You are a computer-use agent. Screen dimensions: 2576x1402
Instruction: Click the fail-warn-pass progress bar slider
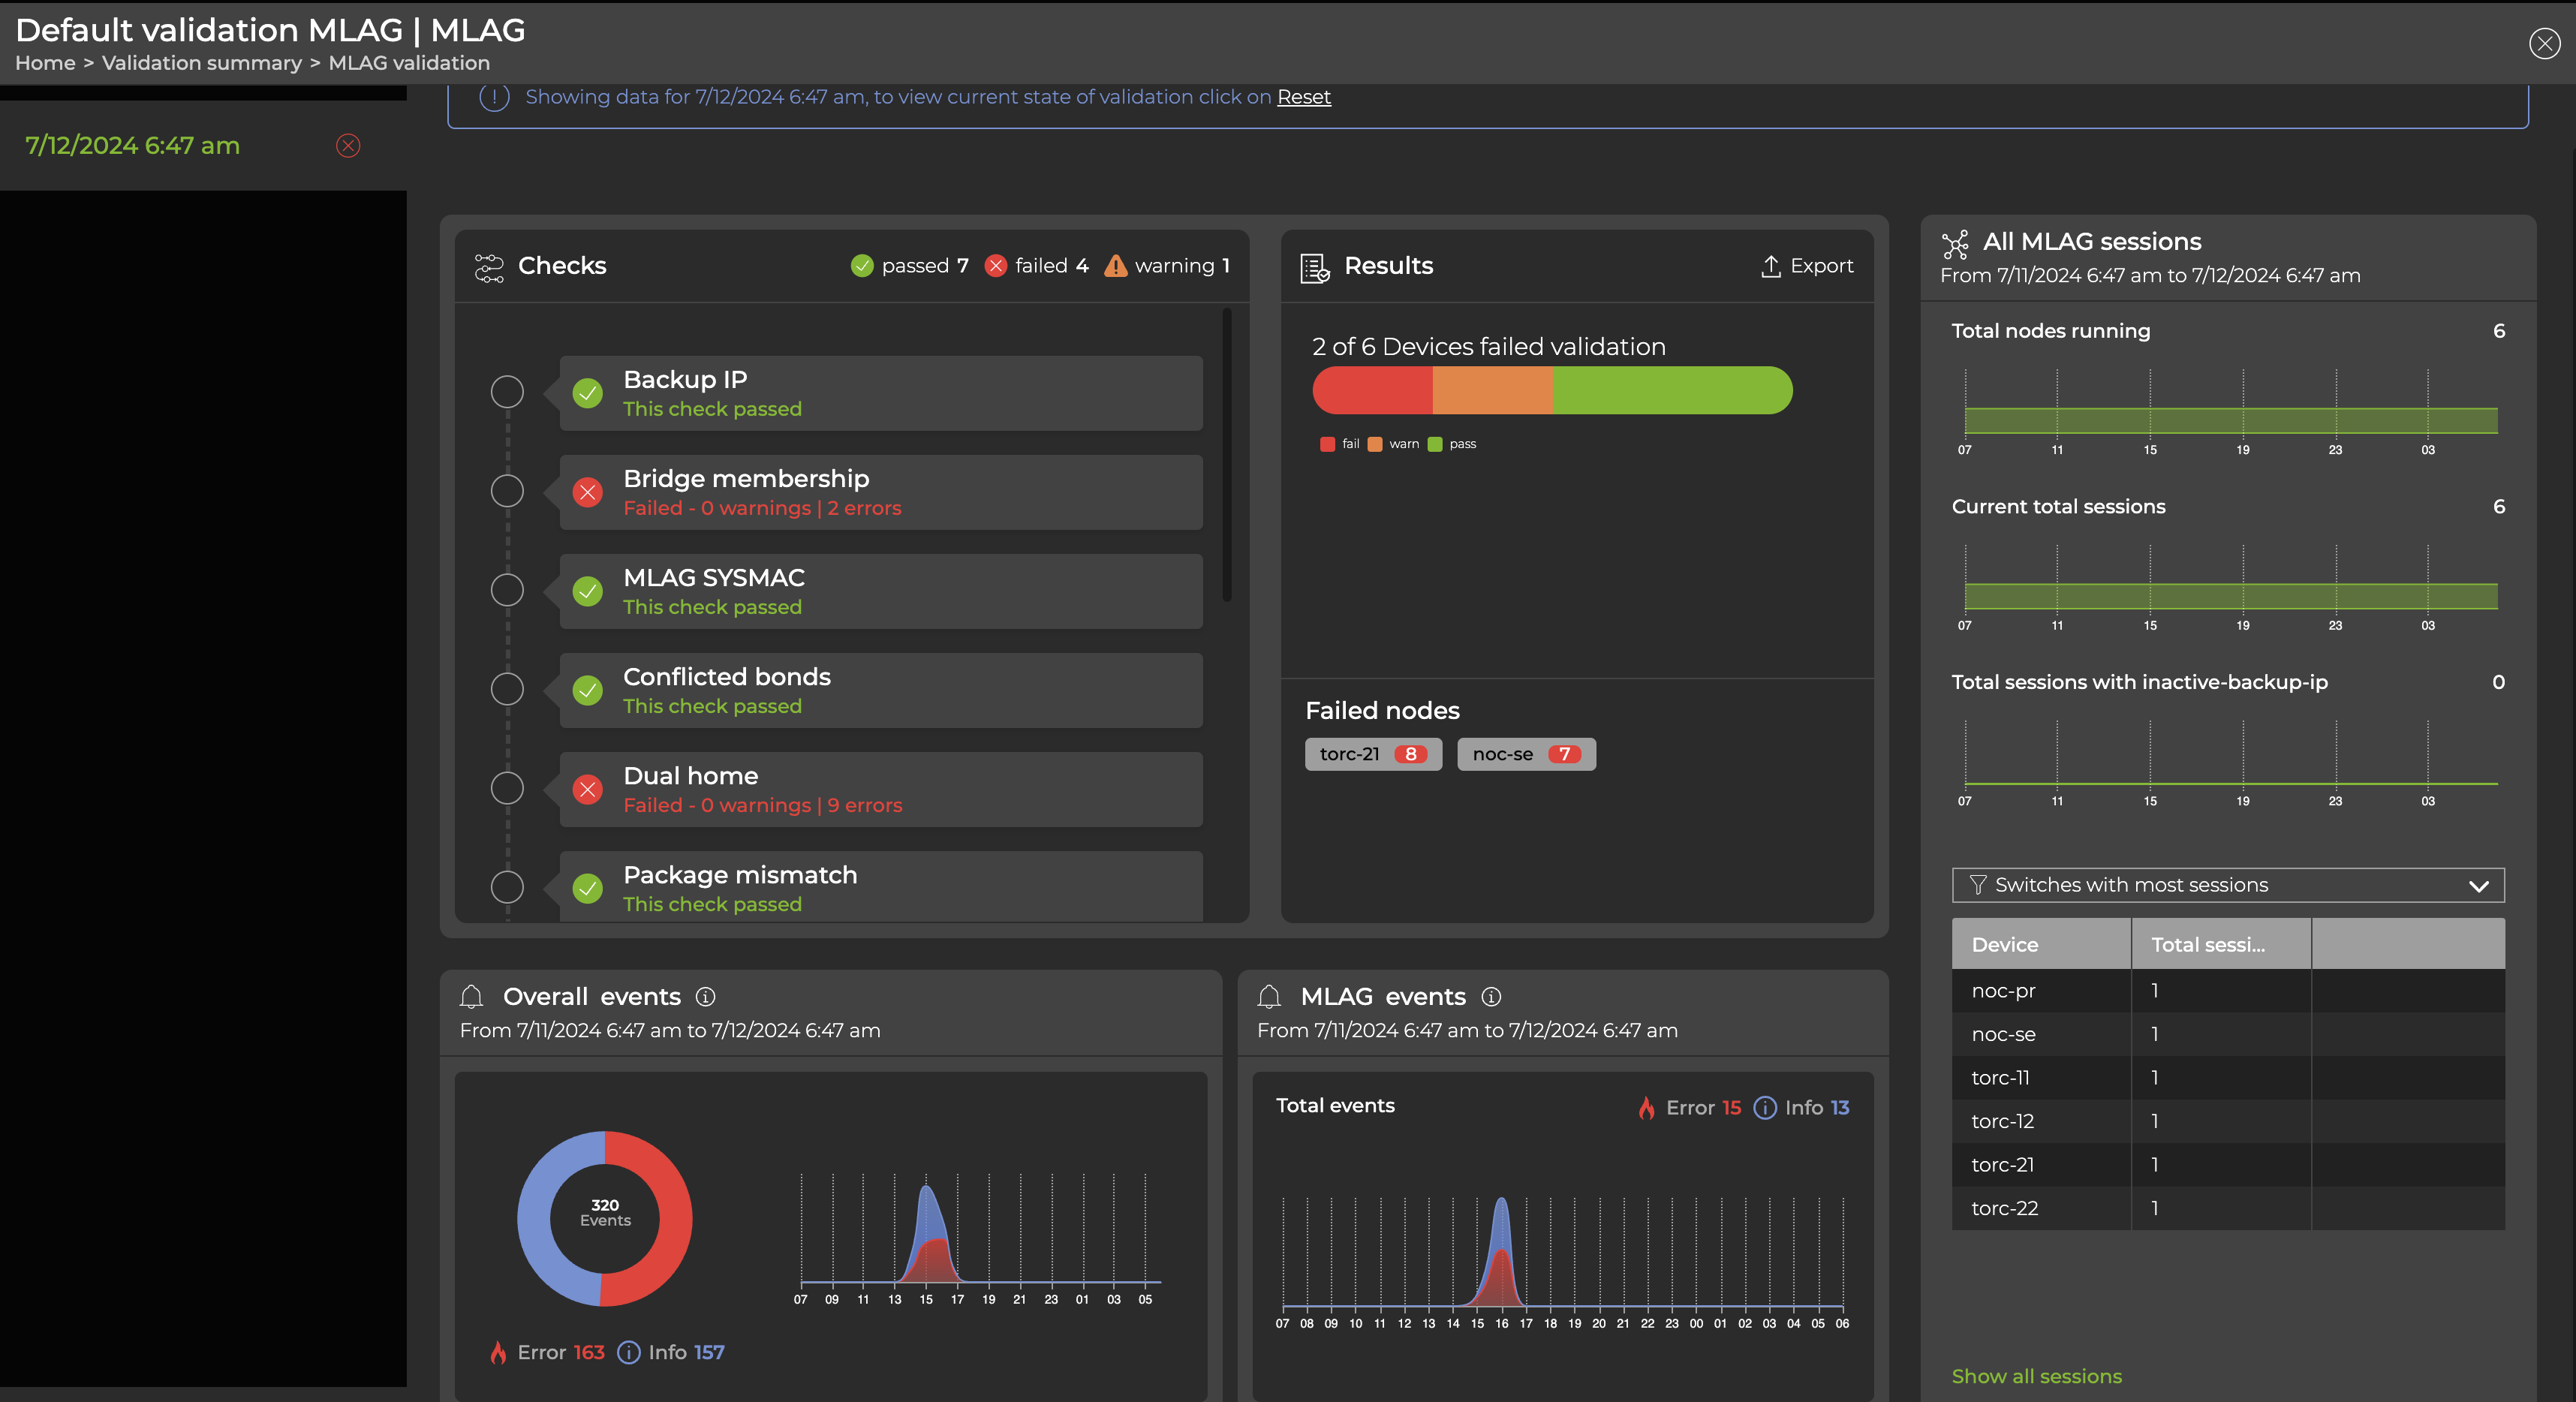pyautogui.click(x=1552, y=389)
